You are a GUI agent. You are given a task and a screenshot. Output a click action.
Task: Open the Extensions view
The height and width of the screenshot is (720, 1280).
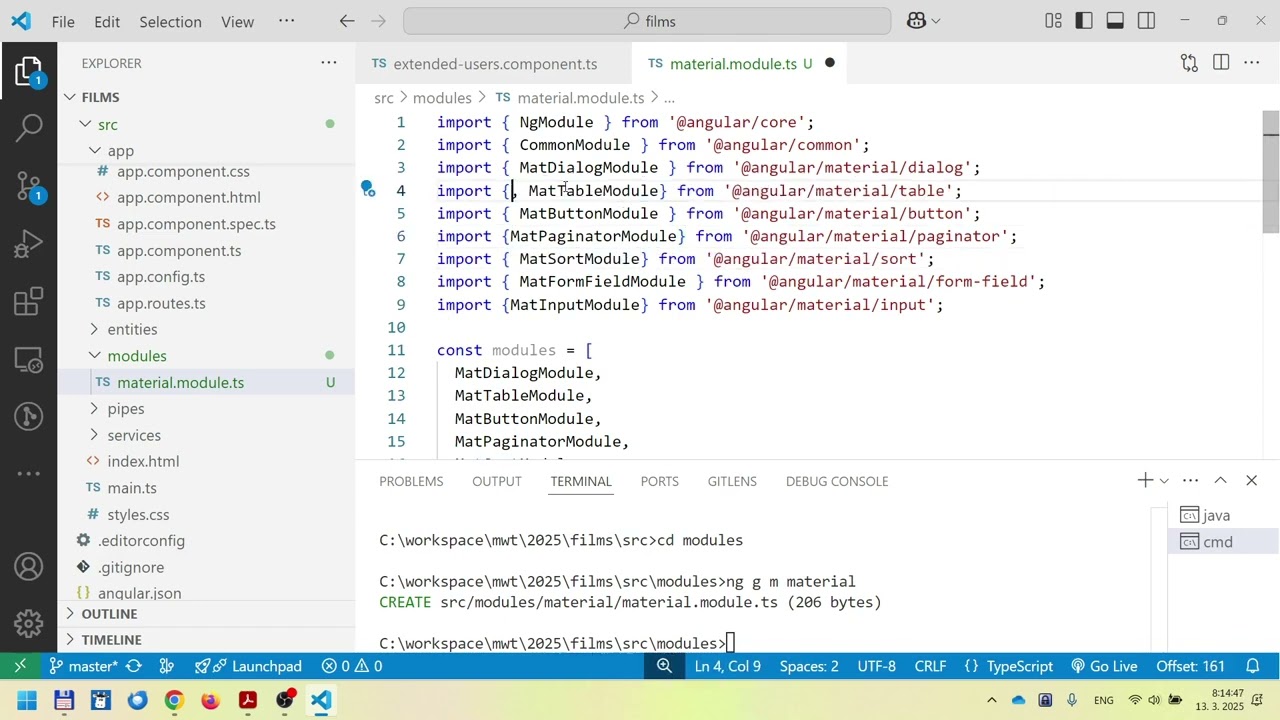28,301
